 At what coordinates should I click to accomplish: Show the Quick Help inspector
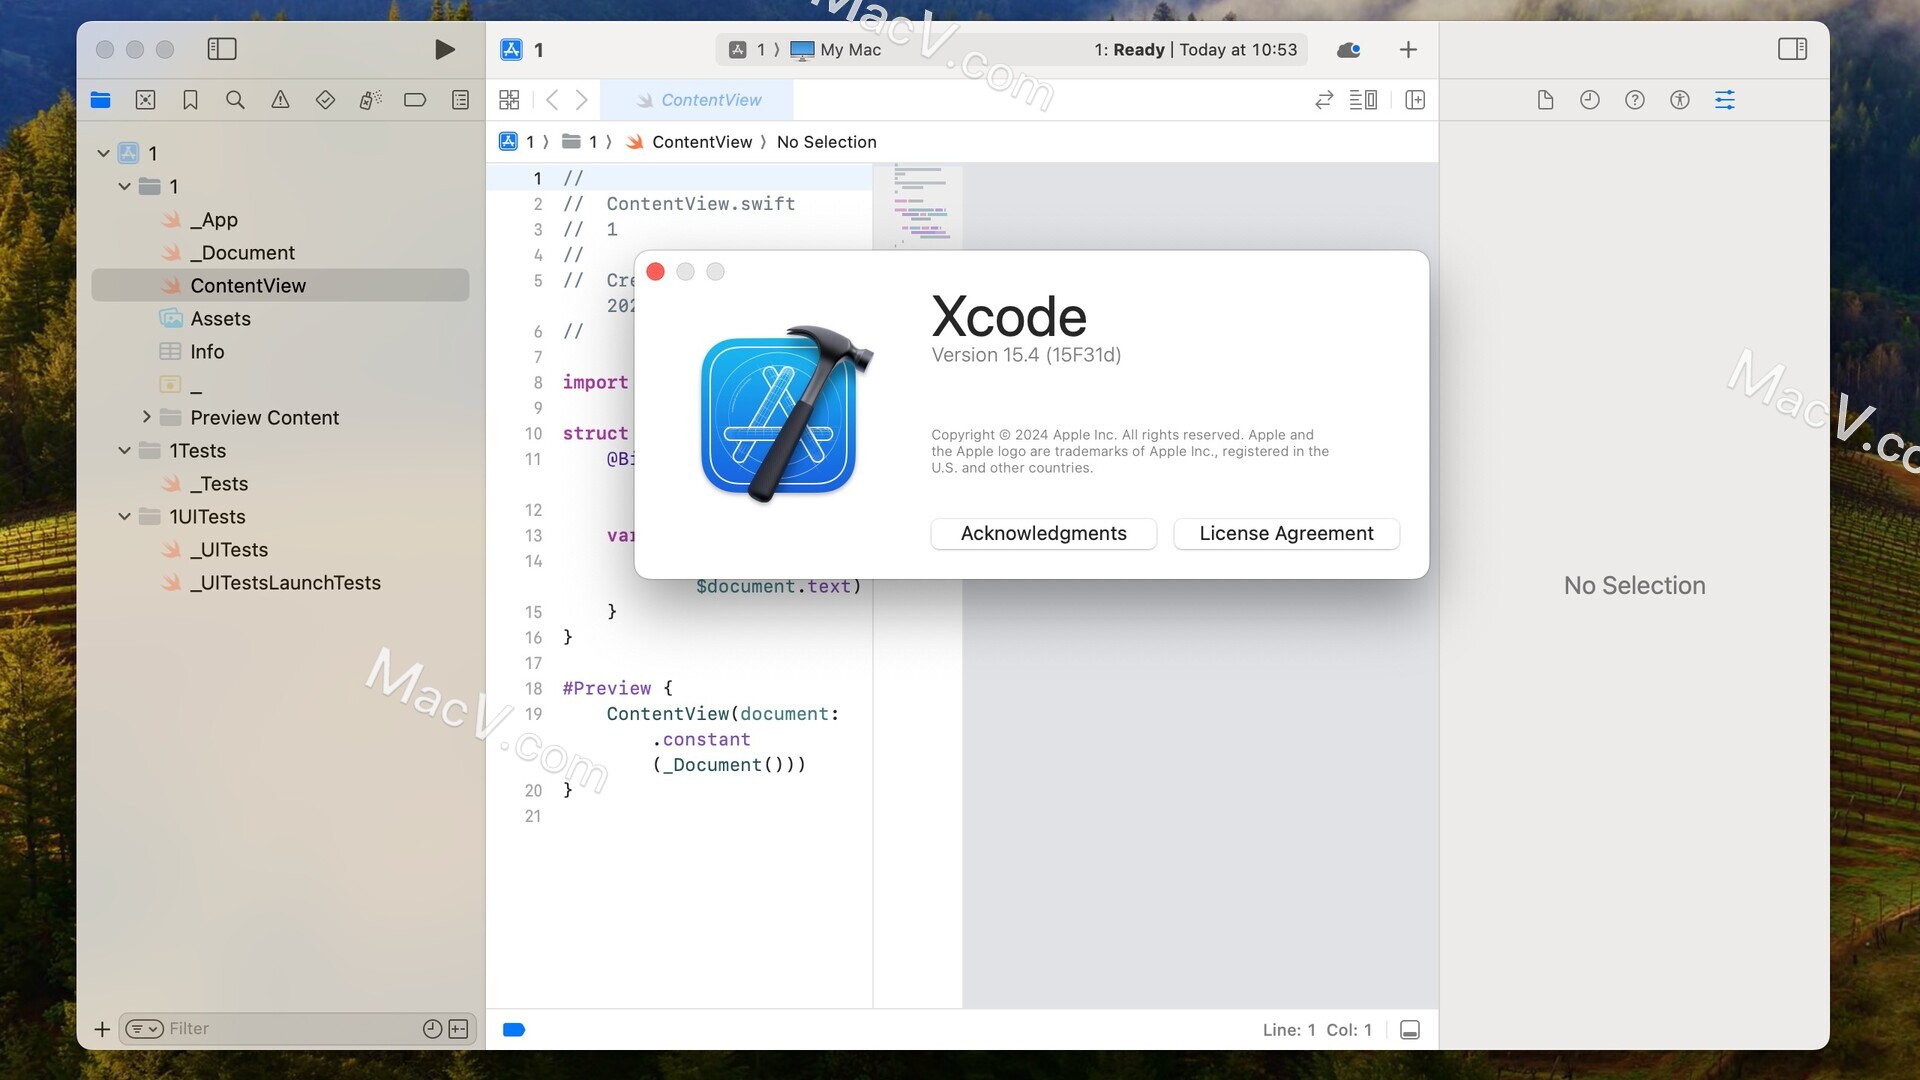click(1635, 100)
